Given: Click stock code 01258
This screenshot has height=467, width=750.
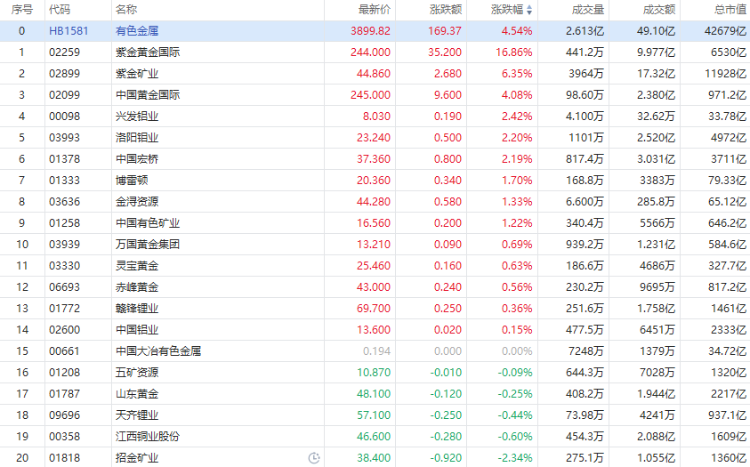Looking at the screenshot, I should (65, 223).
